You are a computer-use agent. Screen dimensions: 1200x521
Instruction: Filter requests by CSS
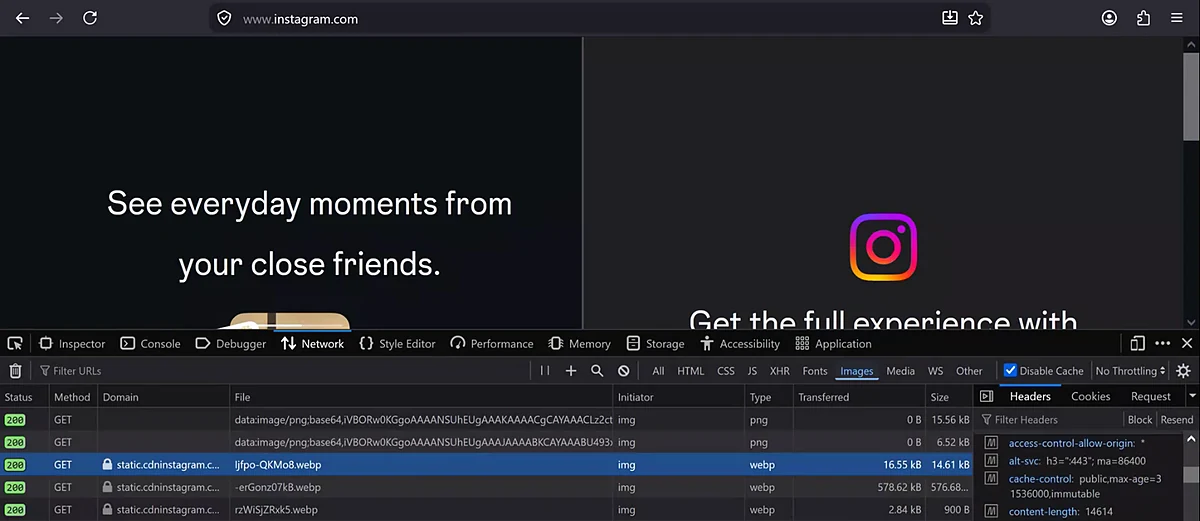click(726, 371)
